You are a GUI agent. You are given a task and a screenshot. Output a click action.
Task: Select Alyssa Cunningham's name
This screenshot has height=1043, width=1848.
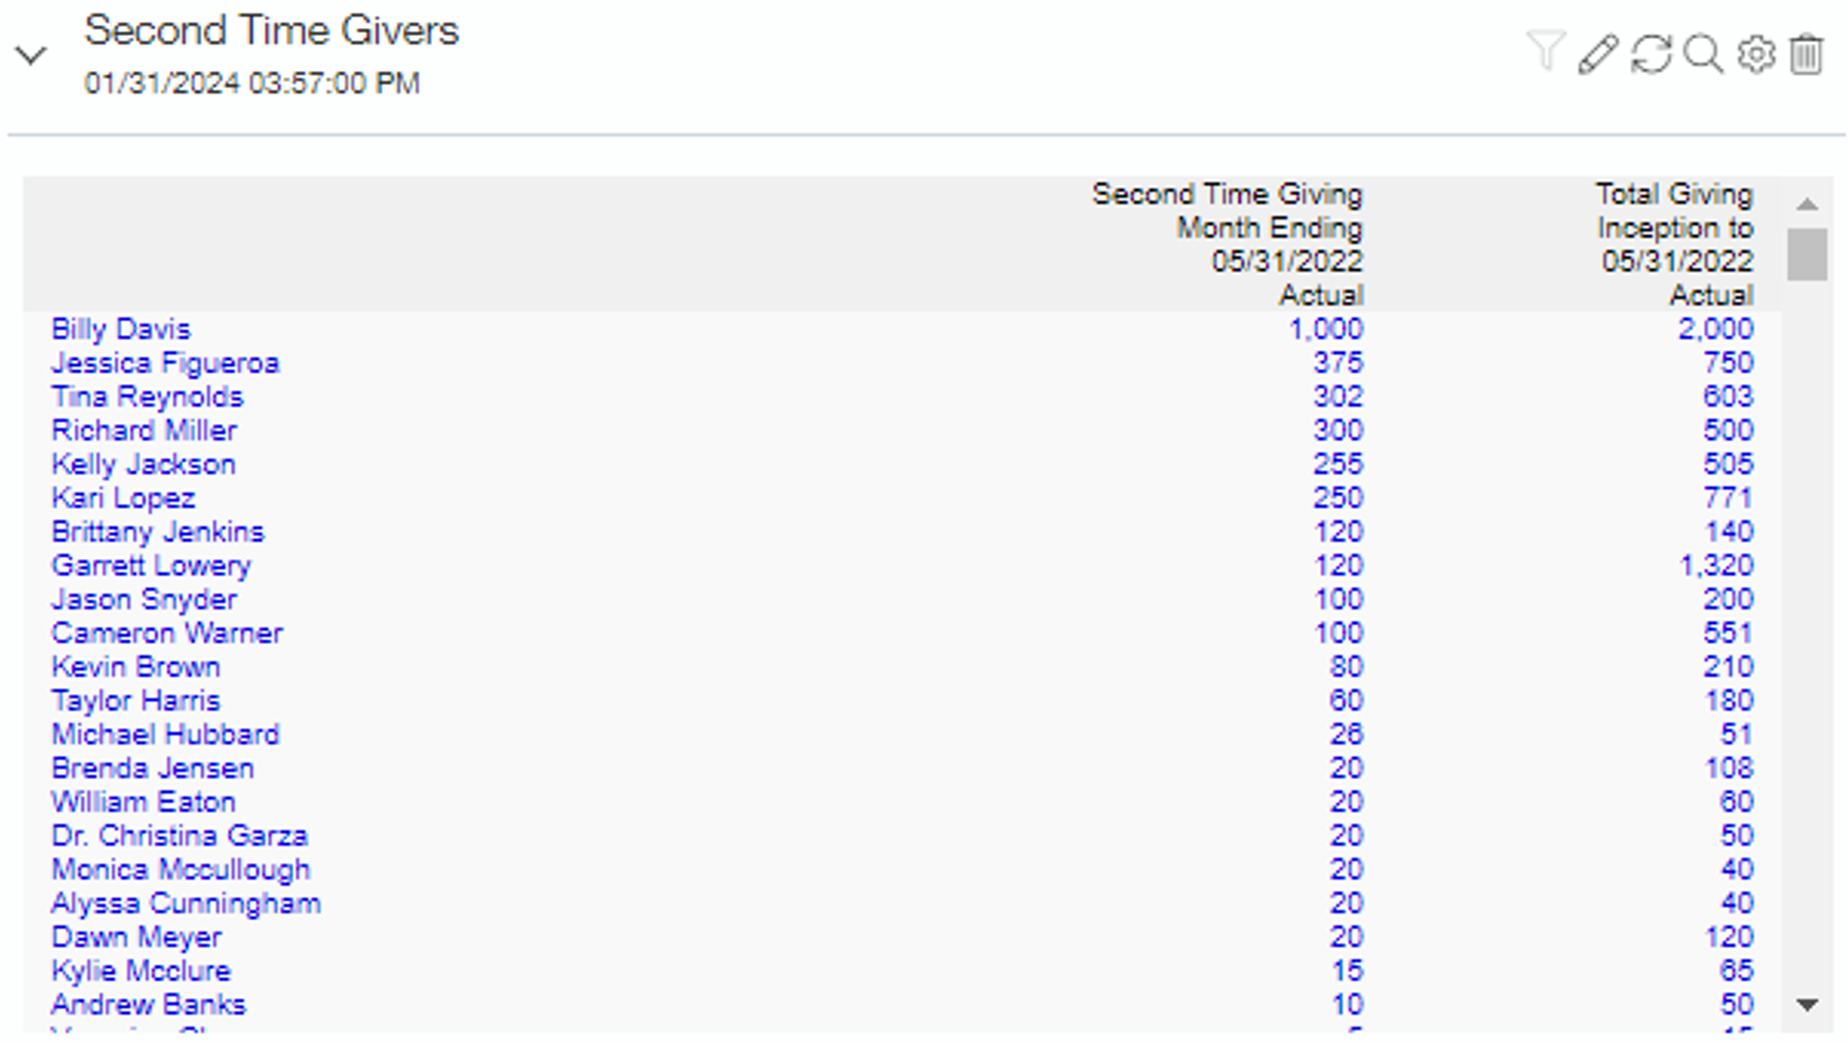click(186, 904)
